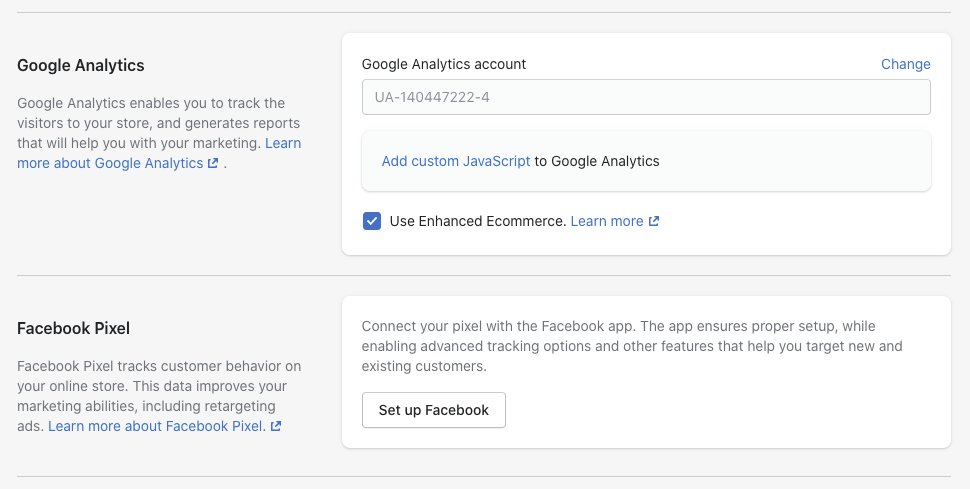This screenshot has width=970, height=489.
Task: Open Learn more about Facebook Pixel link
Action: 156,426
